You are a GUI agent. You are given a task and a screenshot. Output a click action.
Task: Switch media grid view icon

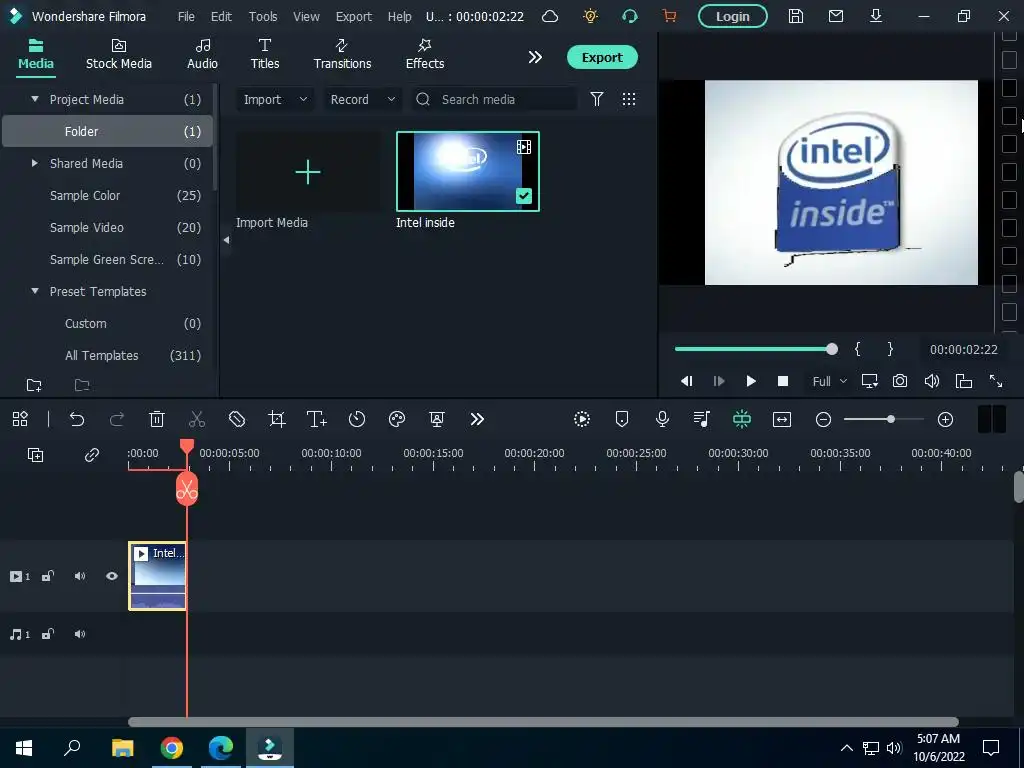[628, 99]
